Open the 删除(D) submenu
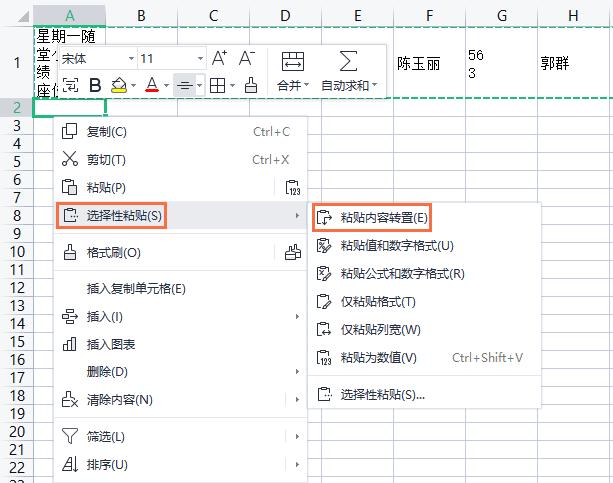This screenshot has height=483, width=613. 180,372
